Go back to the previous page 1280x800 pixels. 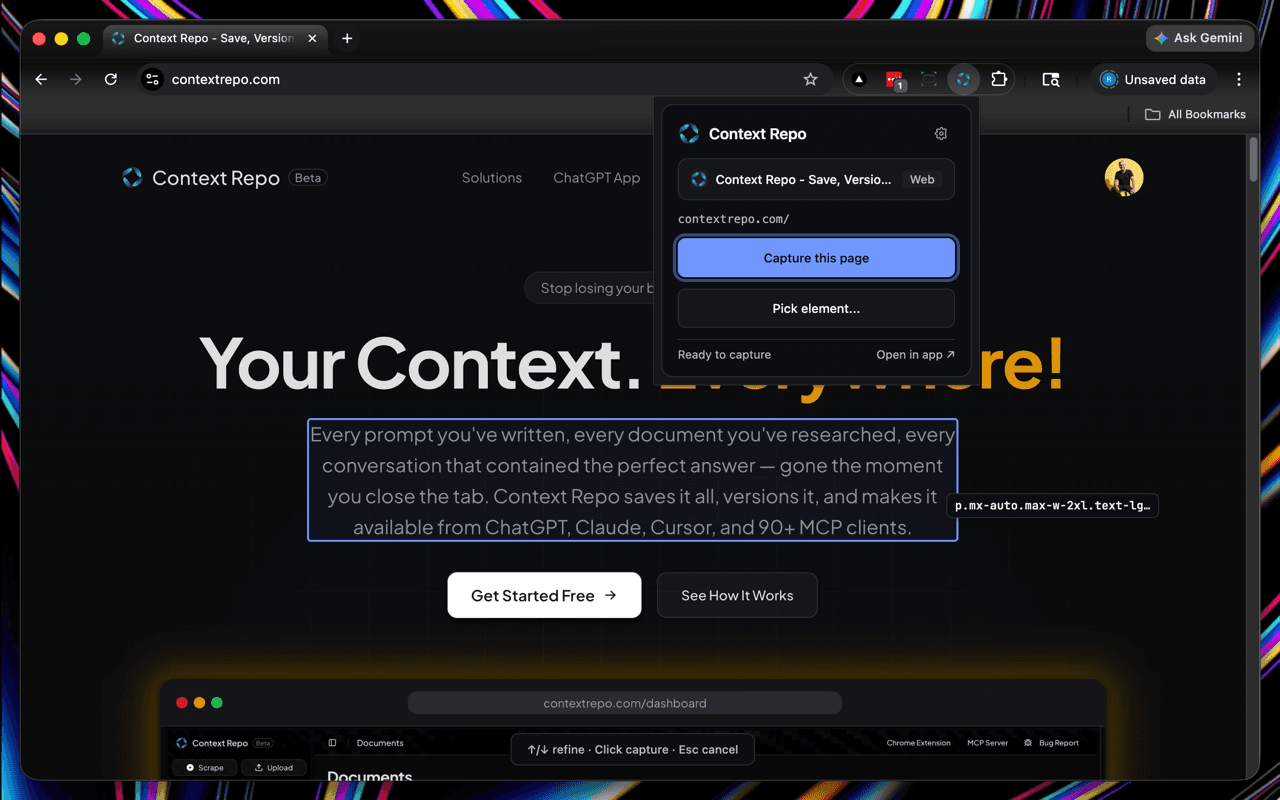point(41,80)
